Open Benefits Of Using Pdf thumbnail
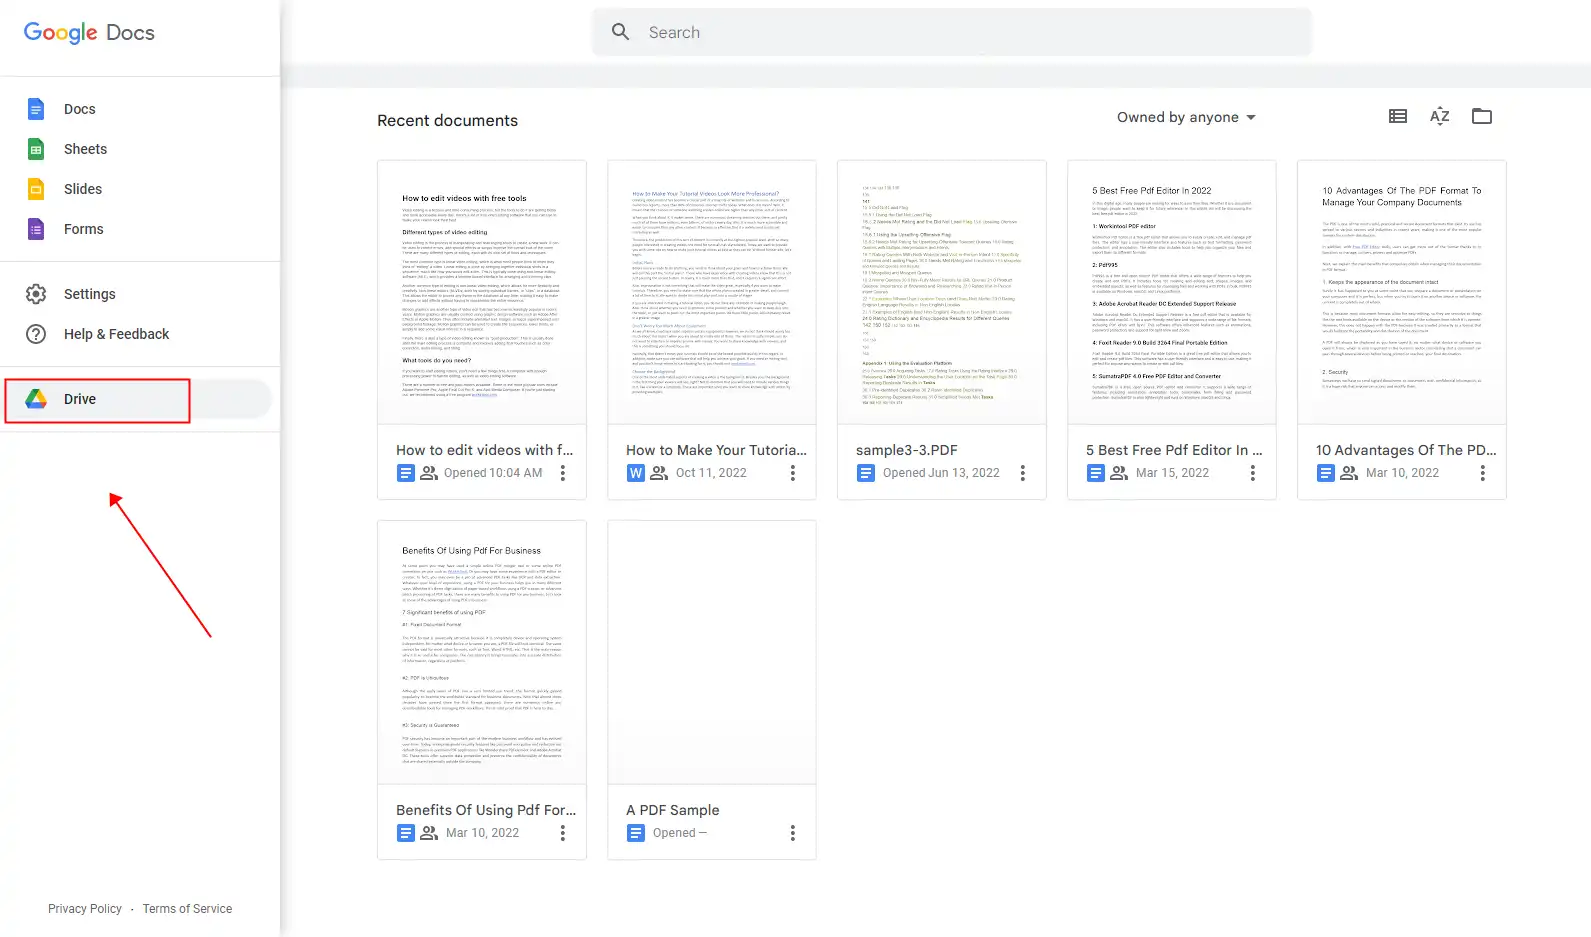Image resolution: width=1591 pixels, height=937 pixels. coord(482,653)
